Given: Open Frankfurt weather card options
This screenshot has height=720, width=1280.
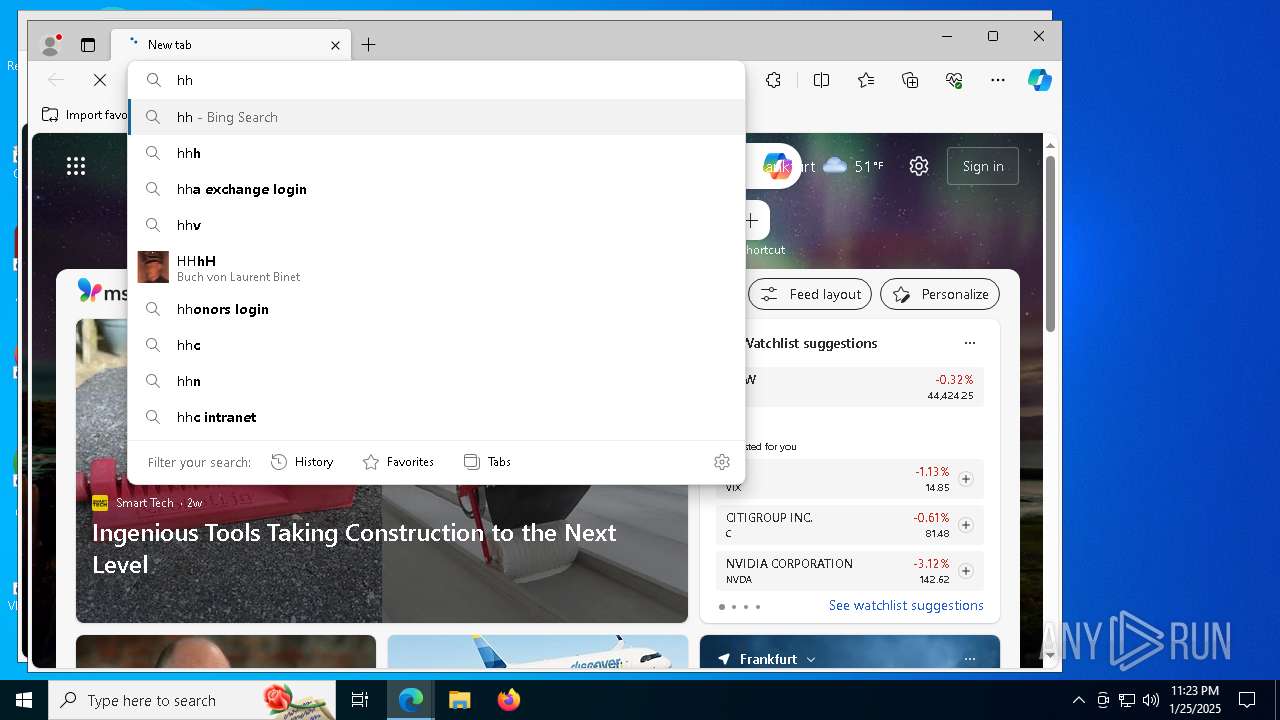Looking at the screenshot, I should point(969,659).
